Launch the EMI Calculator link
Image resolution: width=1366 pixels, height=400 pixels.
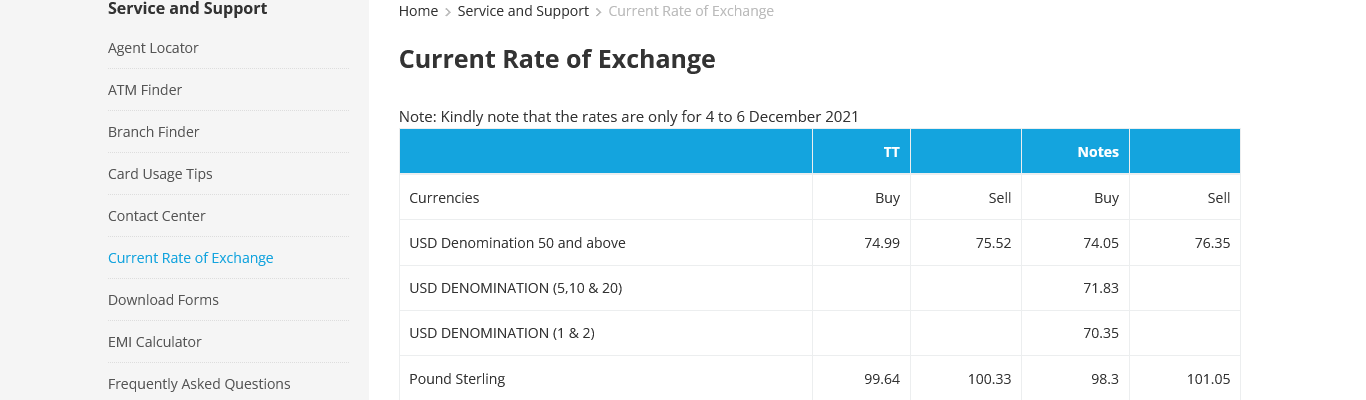click(155, 342)
